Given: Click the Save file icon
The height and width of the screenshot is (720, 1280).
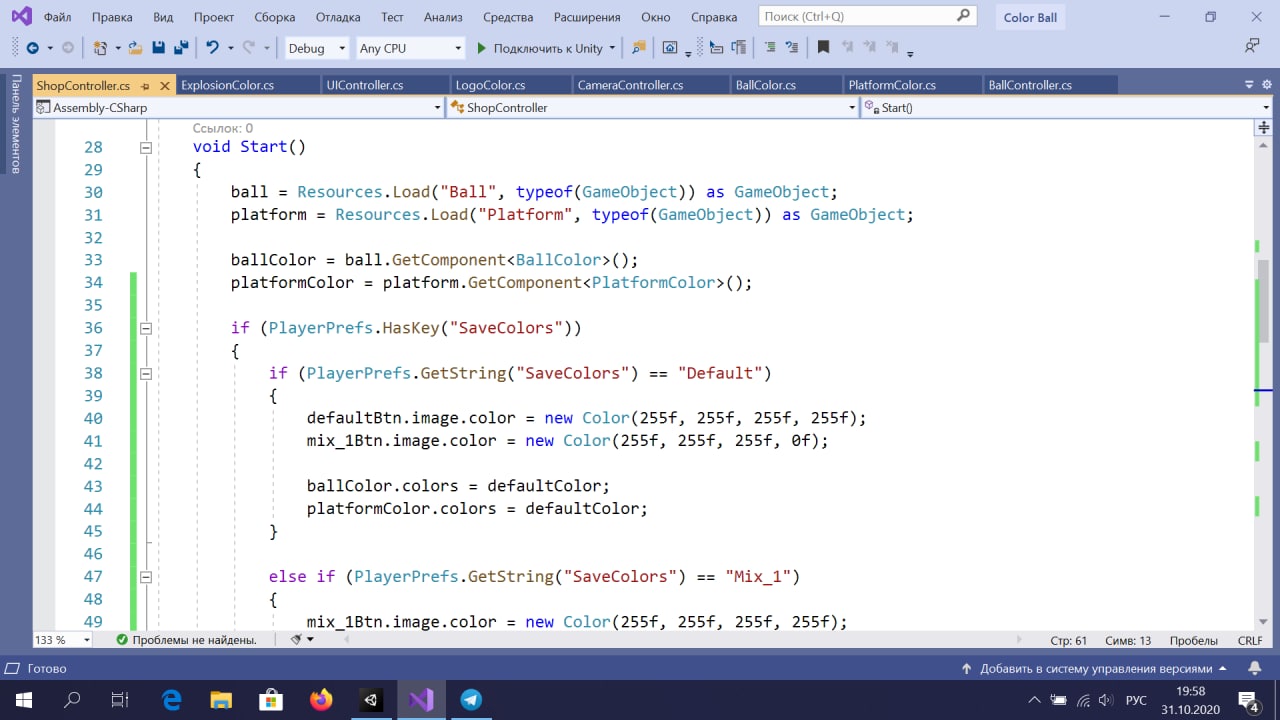Looking at the screenshot, I should [158, 48].
